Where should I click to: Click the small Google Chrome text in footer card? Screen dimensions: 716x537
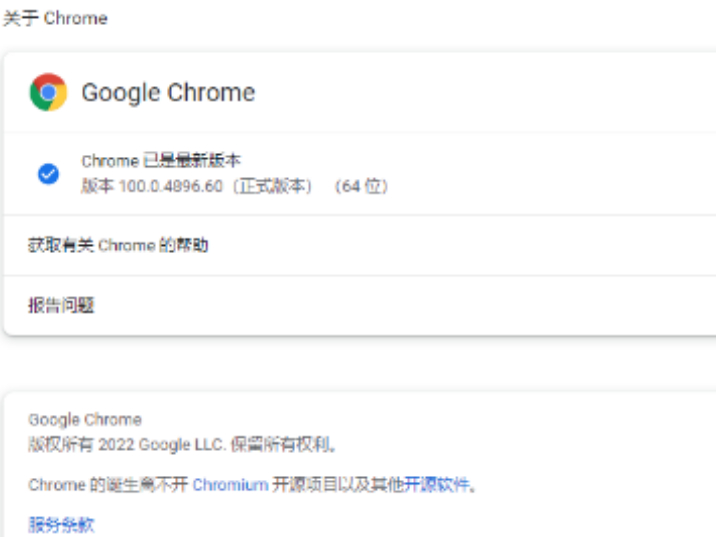(85, 419)
